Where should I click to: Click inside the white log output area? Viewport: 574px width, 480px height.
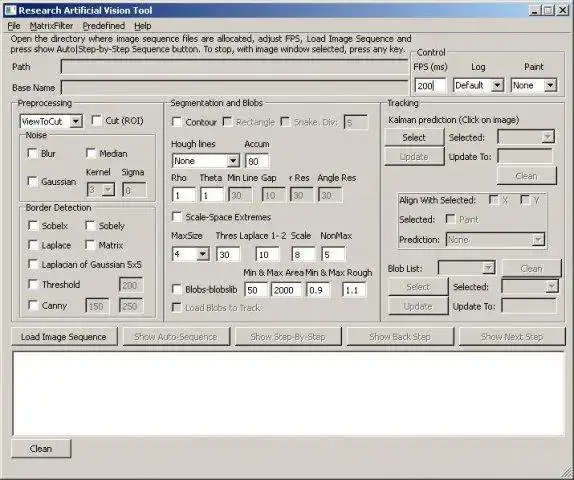288,394
